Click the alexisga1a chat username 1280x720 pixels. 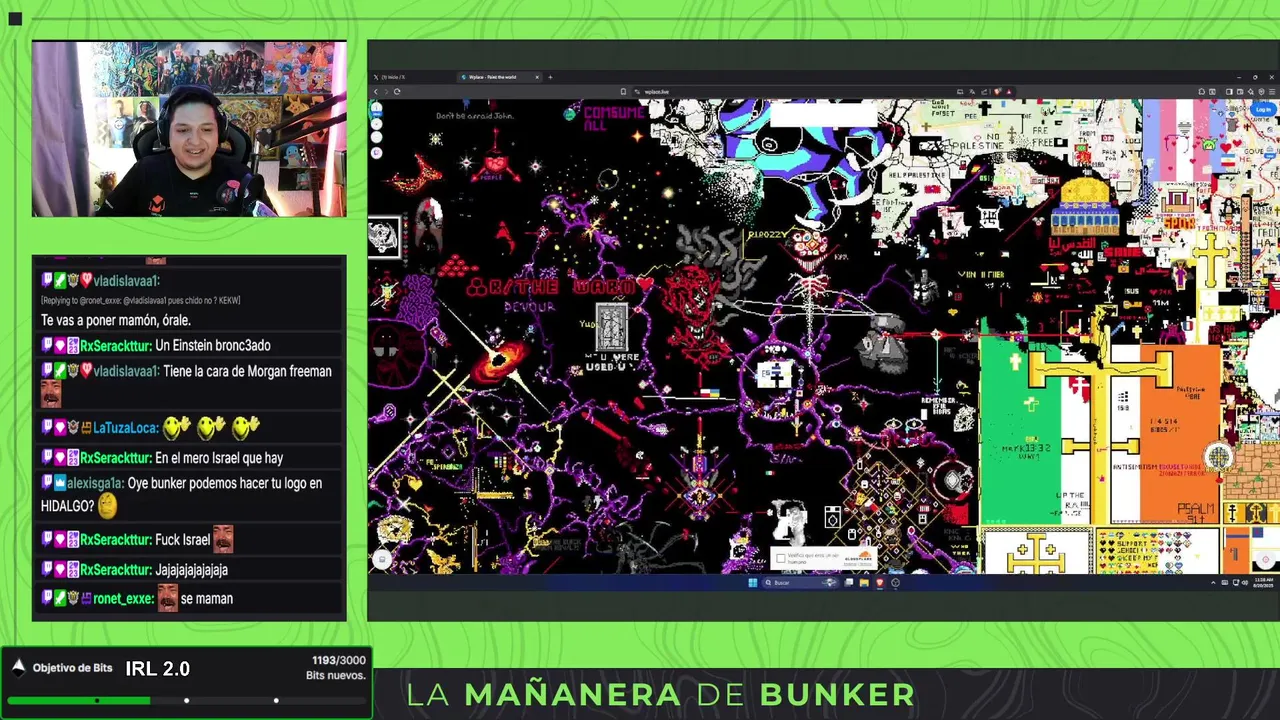click(96, 483)
